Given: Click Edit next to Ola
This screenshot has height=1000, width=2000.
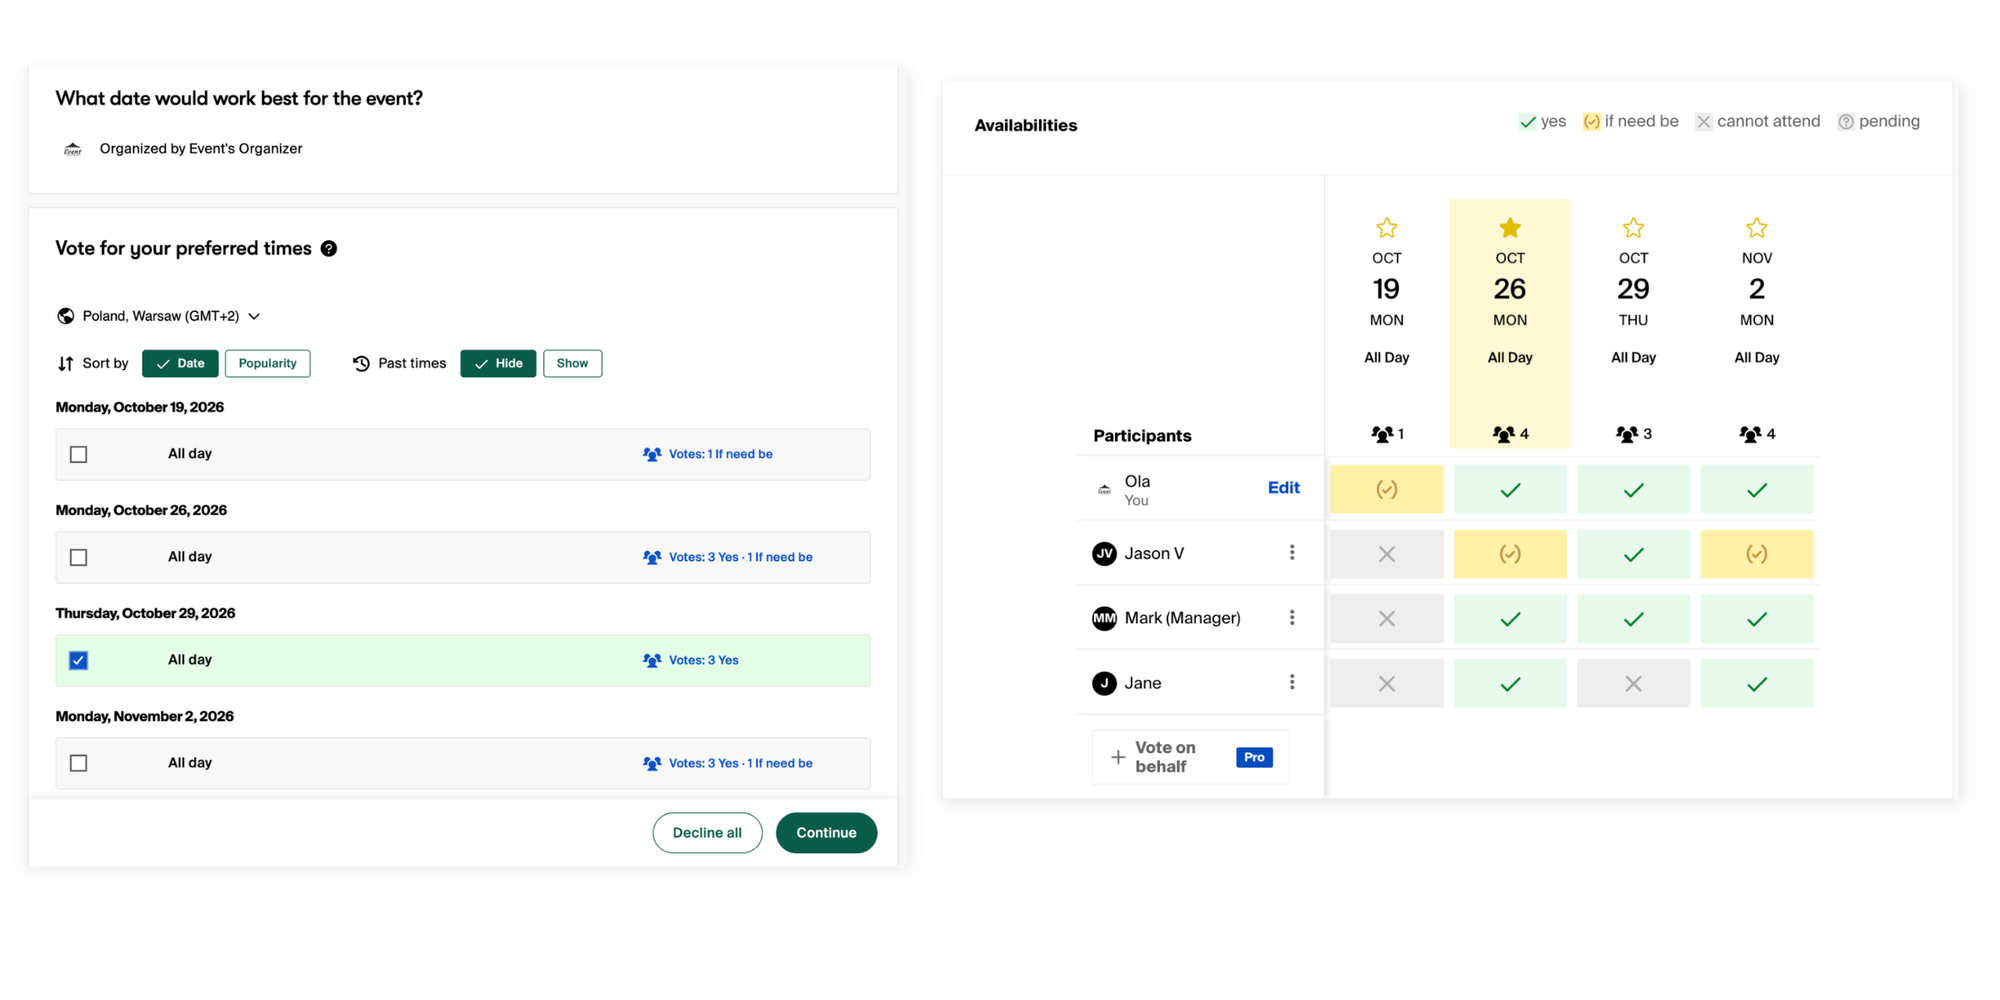Looking at the screenshot, I should 1284,488.
